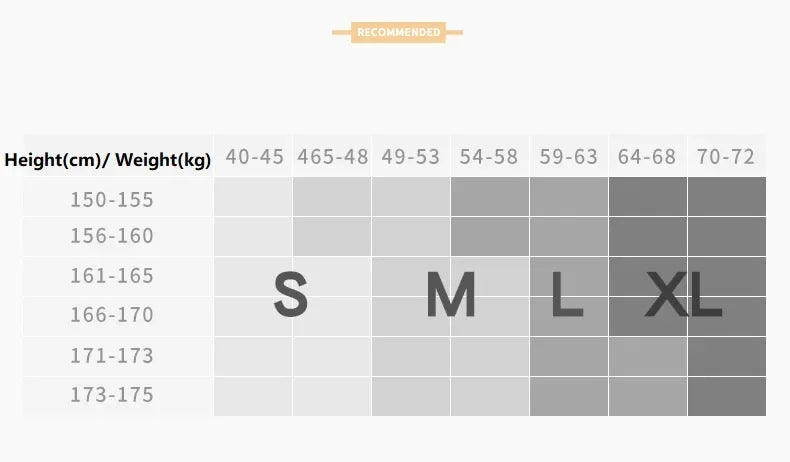Click the Height(cm)/ Weight(kg) header cell

[x=108, y=160]
